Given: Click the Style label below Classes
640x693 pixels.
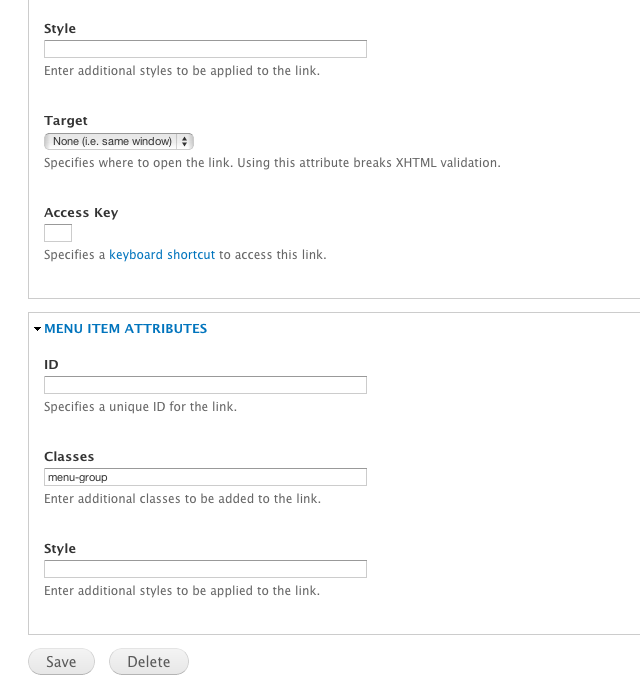Looking at the screenshot, I should pyautogui.click(x=60, y=548).
